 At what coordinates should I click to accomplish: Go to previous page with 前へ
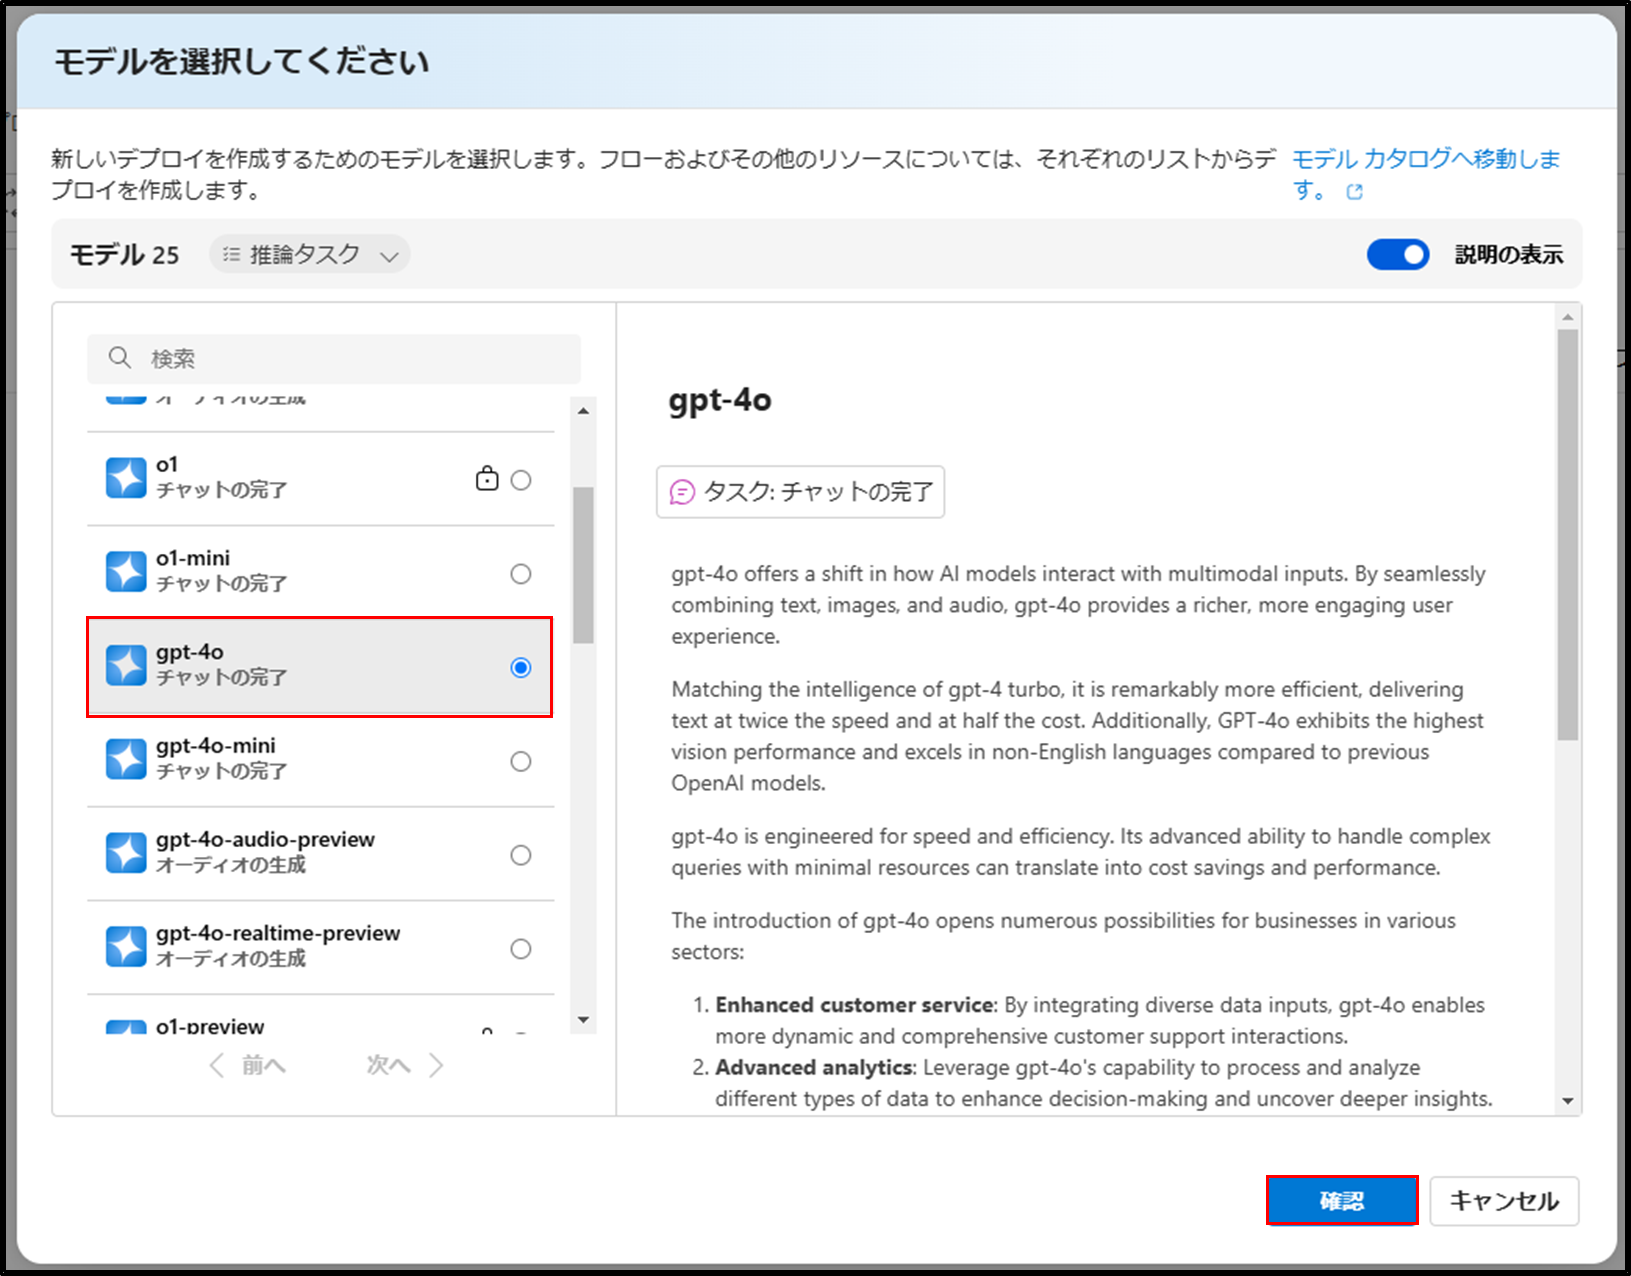pos(248,1065)
